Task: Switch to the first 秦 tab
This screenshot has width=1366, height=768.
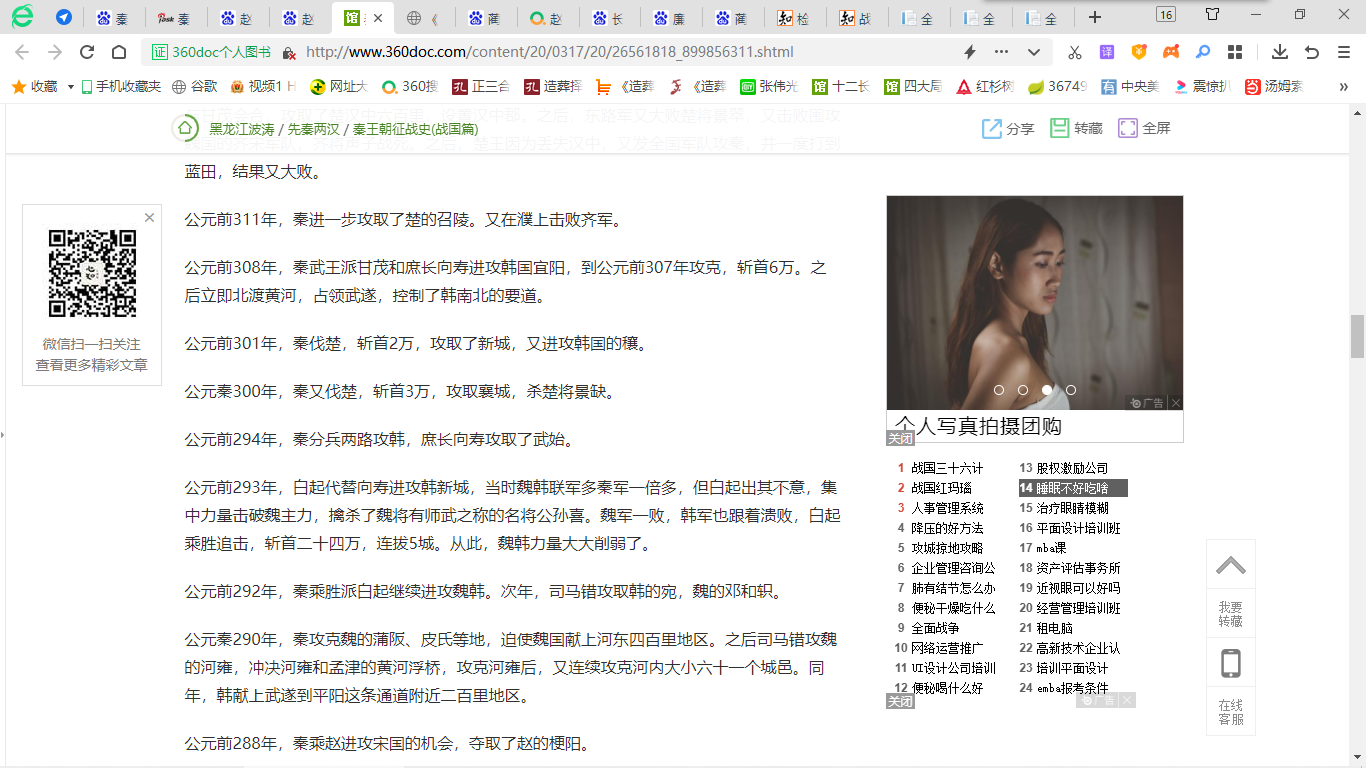Action: click(x=113, y=18)
